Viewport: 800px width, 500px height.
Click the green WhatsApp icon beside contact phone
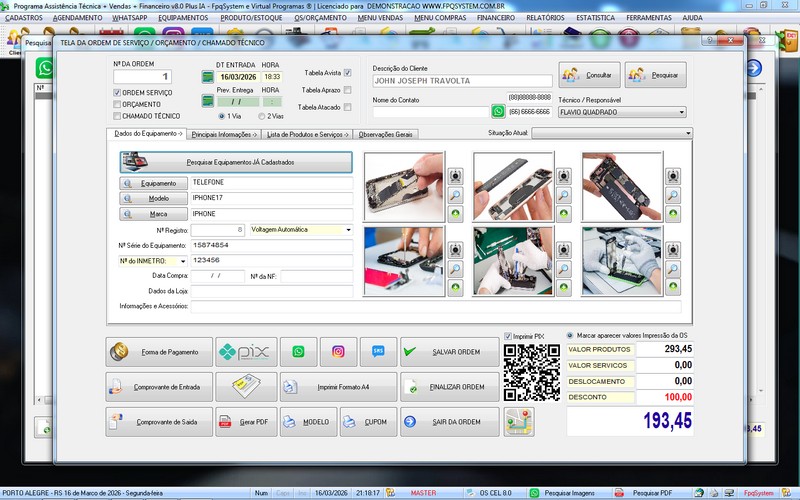pos(498,112)
